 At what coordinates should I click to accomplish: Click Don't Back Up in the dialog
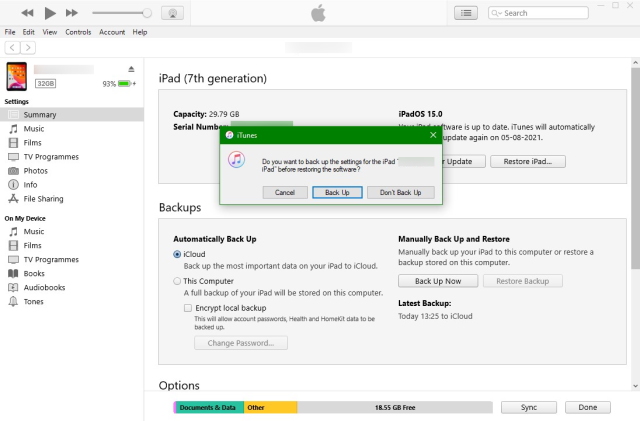400,192
